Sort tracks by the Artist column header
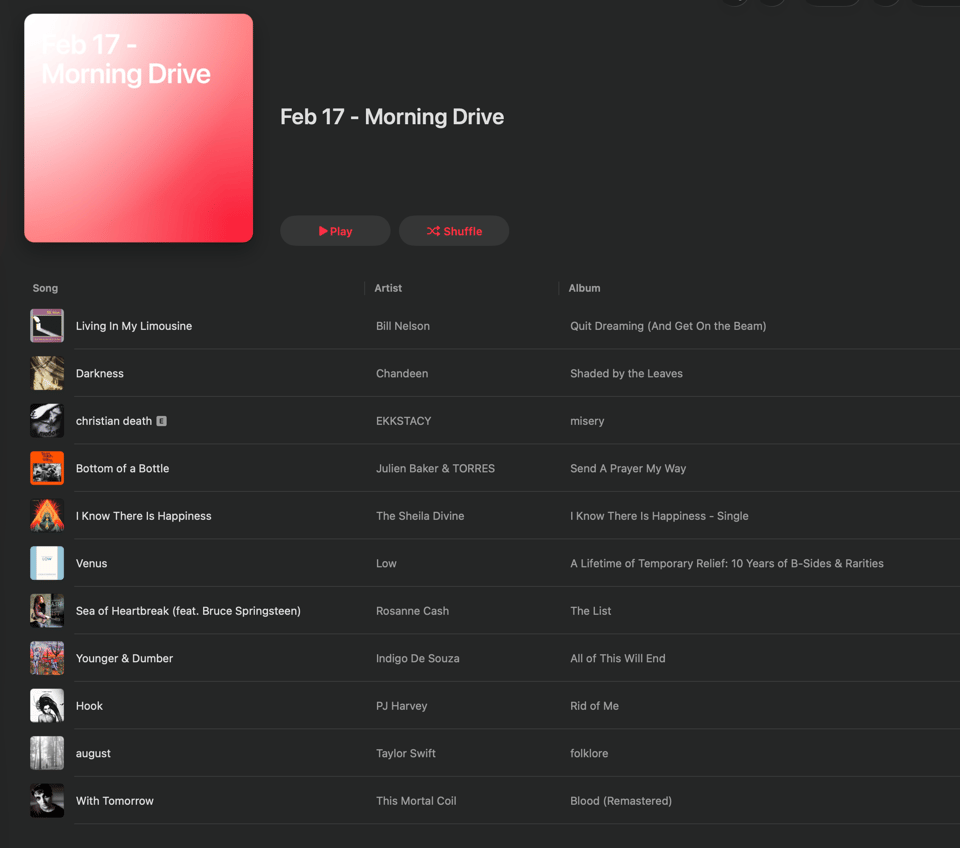Screen dimensions: 960x848 pos(388,288)
